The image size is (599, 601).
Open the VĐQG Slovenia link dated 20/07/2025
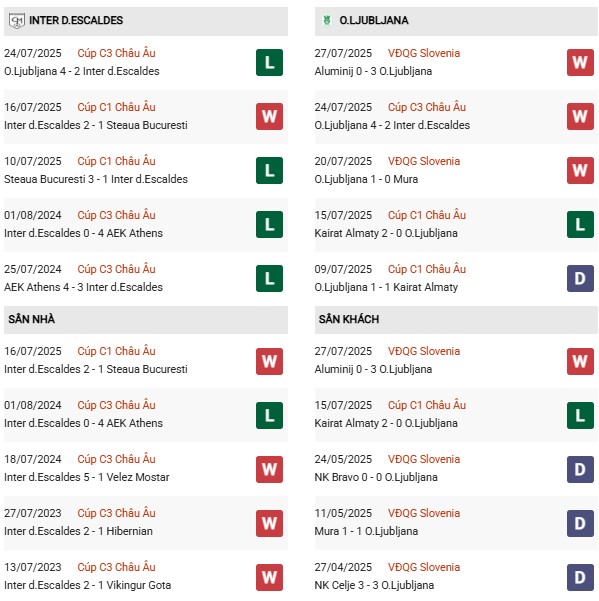[423, 161]
